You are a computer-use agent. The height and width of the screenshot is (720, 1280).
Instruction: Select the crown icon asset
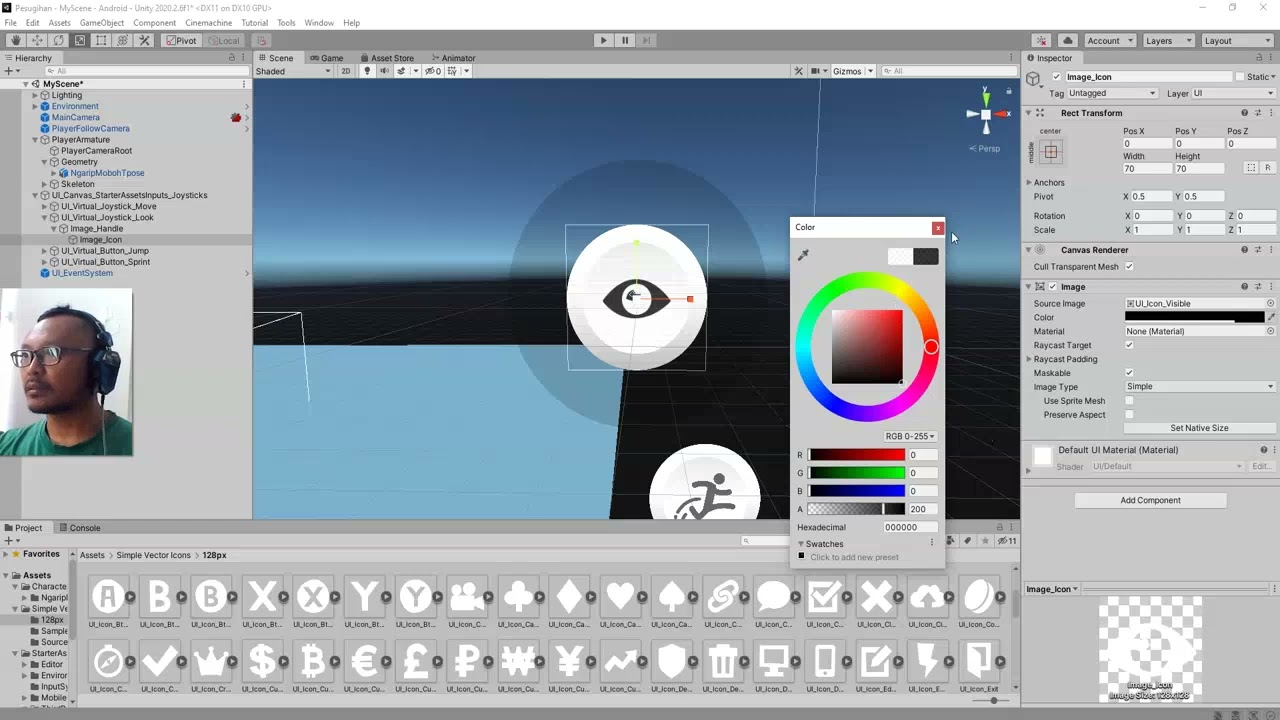[211, 661]
